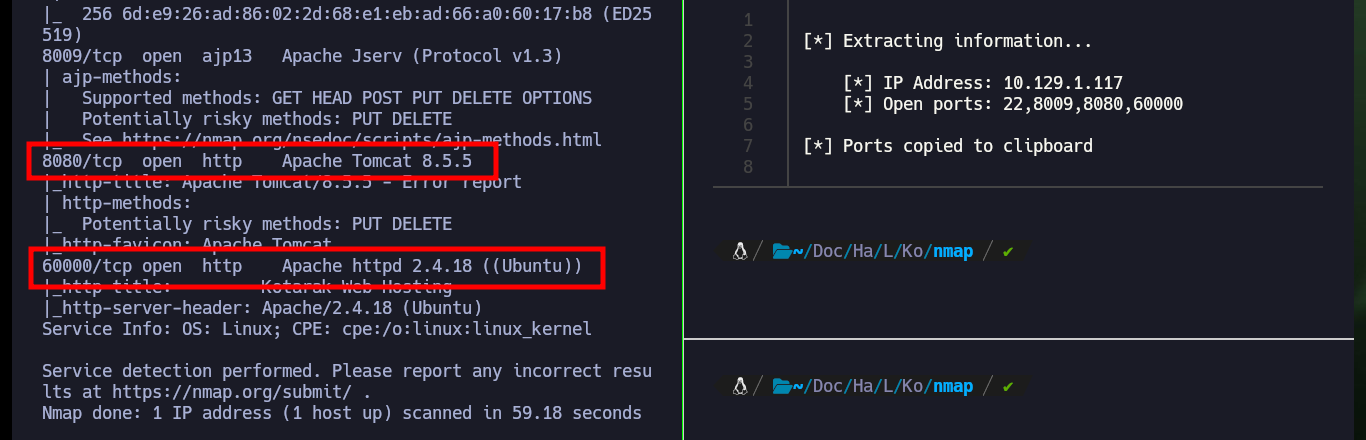Click the green checkmark in lower prompt
1366x440 pixels.
(x=1008, y=386)
